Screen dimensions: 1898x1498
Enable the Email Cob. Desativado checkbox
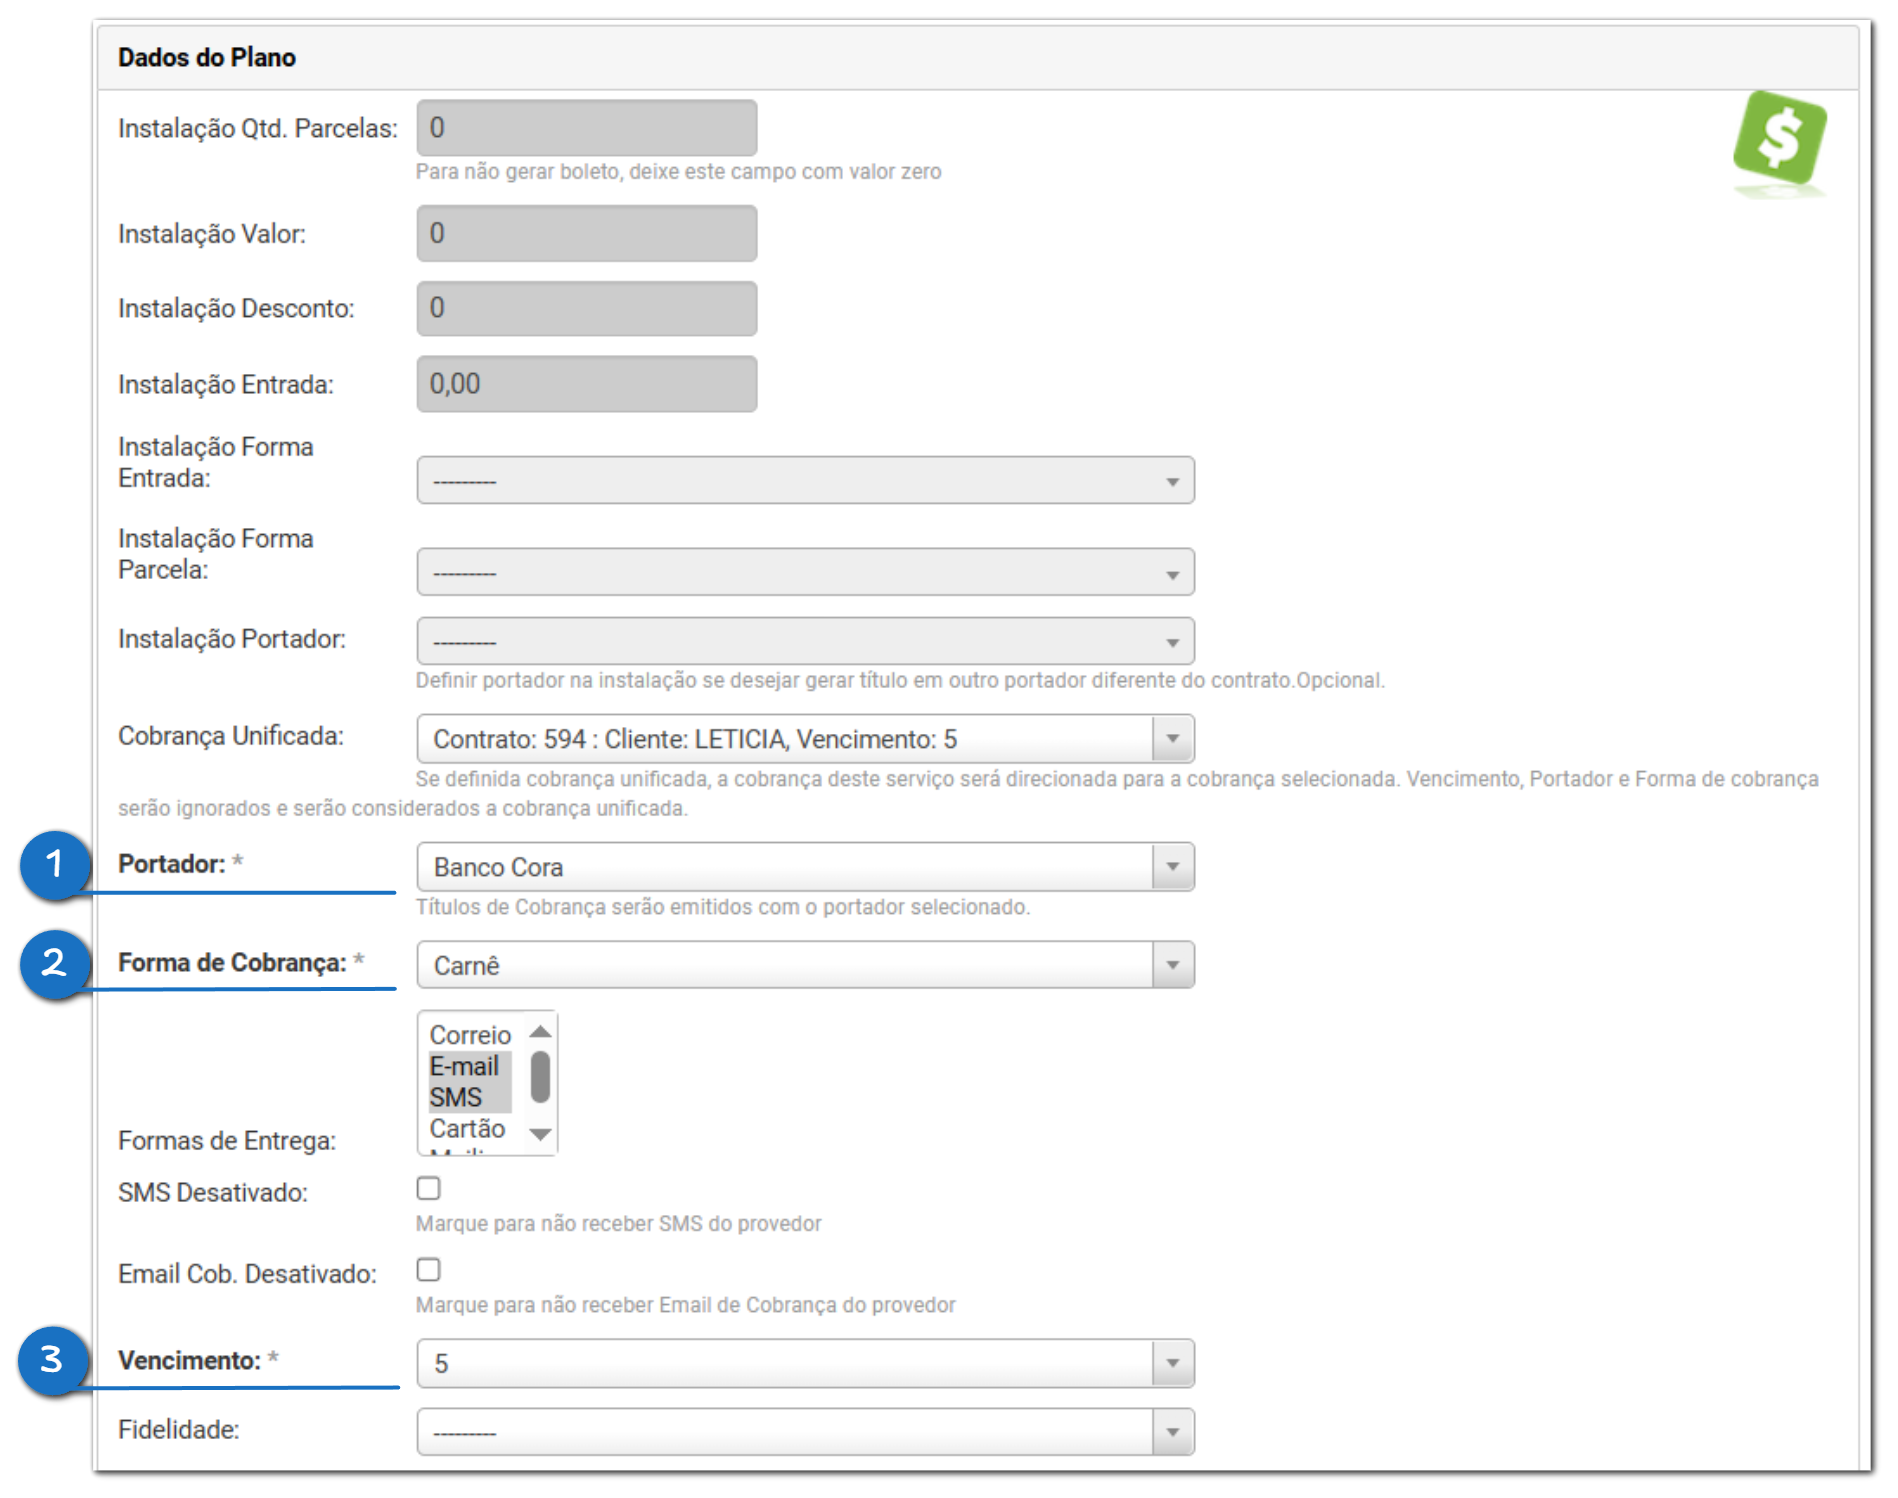pyautogui.click(x=429, y=1269)
